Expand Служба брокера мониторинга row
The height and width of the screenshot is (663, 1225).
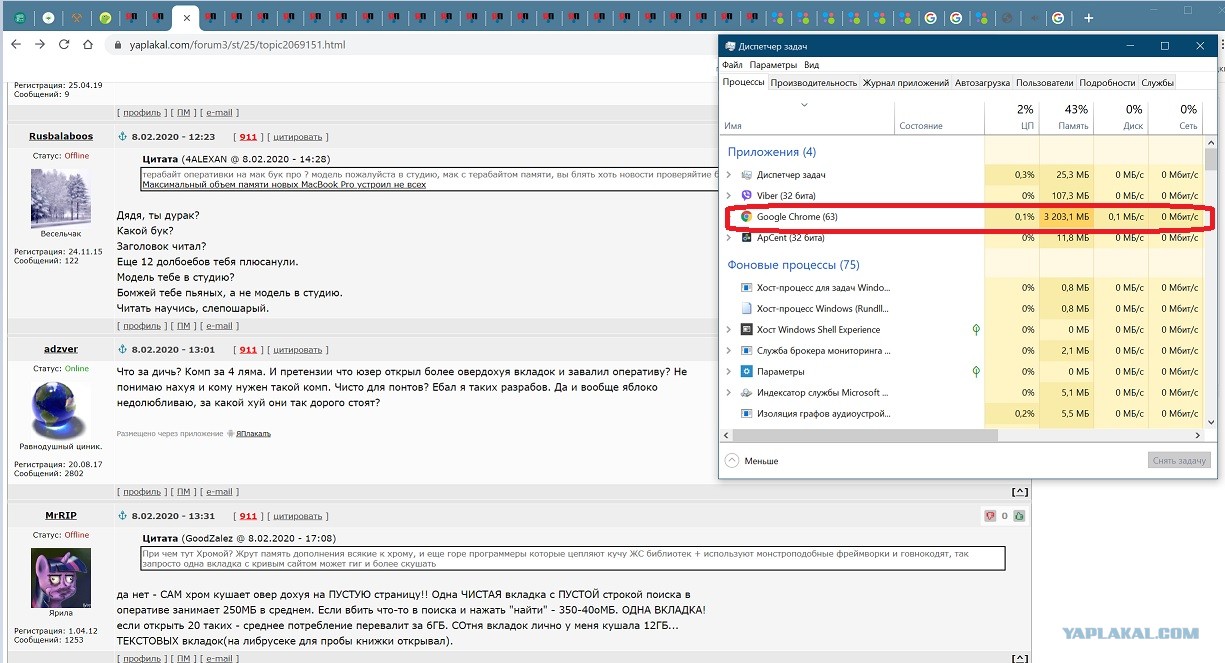point(728,350)
